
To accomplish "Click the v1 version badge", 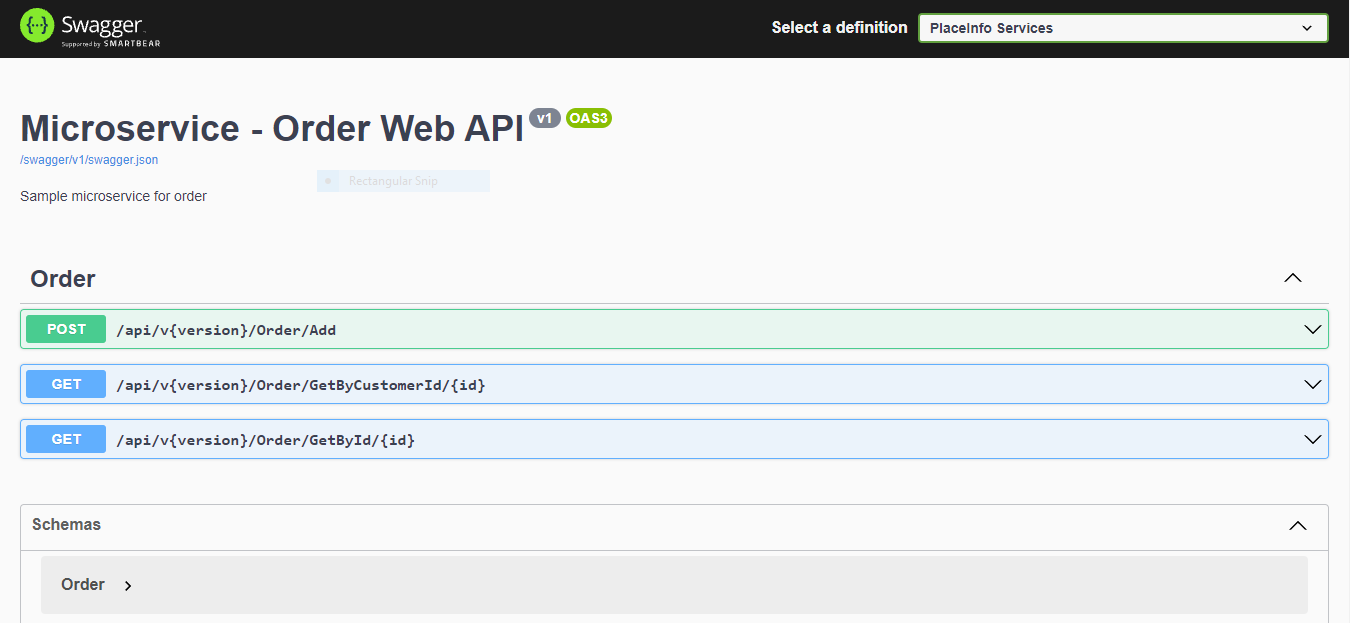I will (x=545, y=118).
